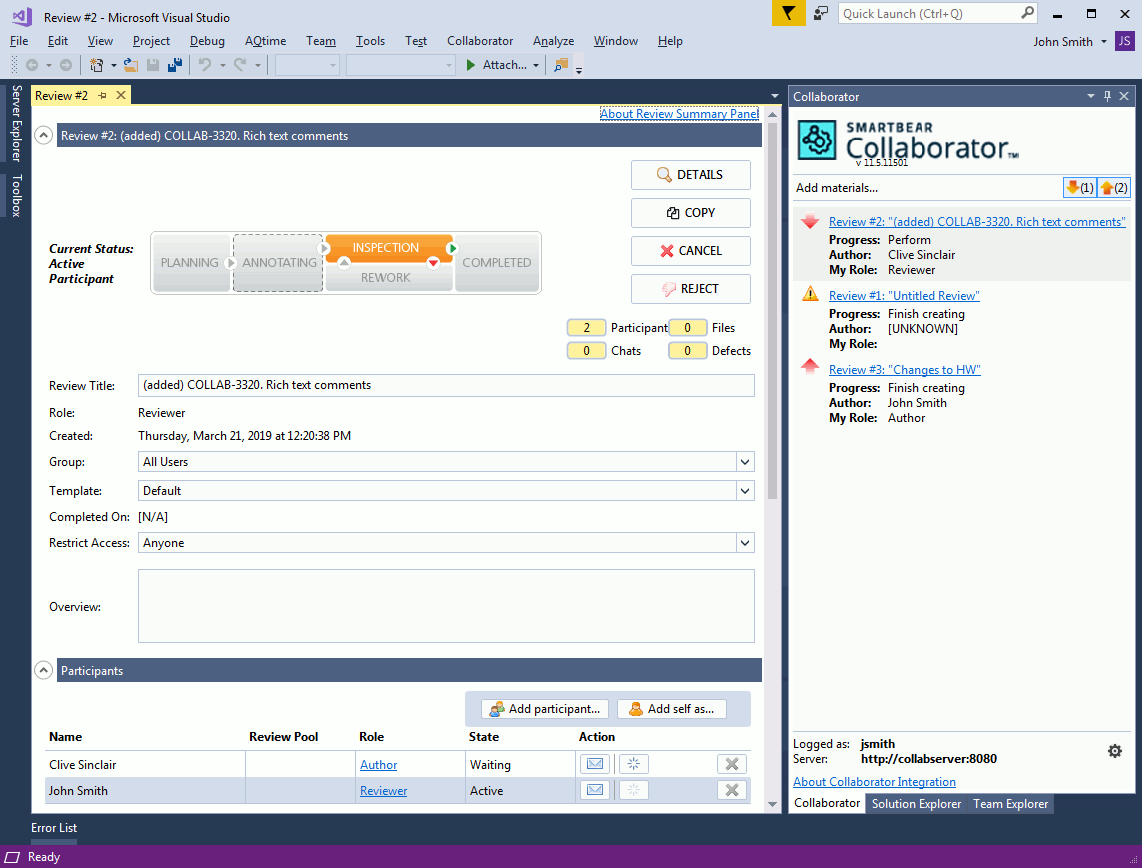Open Review #3 "Changes to HW" link
The height and width of the screenshot is (868, 1142).
904,370
